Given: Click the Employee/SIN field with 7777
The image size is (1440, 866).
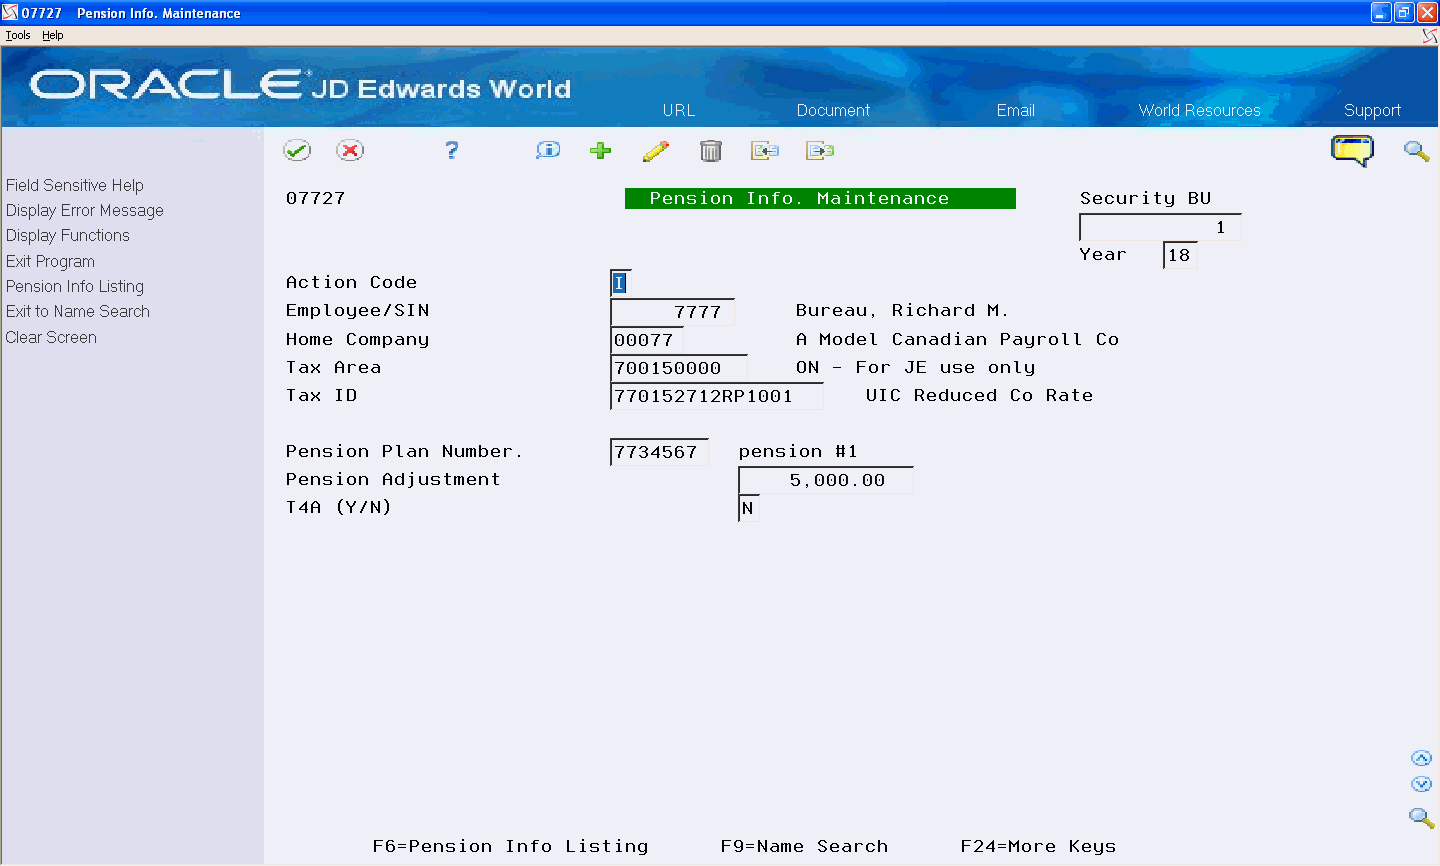Looking at the screenshot, I should click(x=672, y=312).
